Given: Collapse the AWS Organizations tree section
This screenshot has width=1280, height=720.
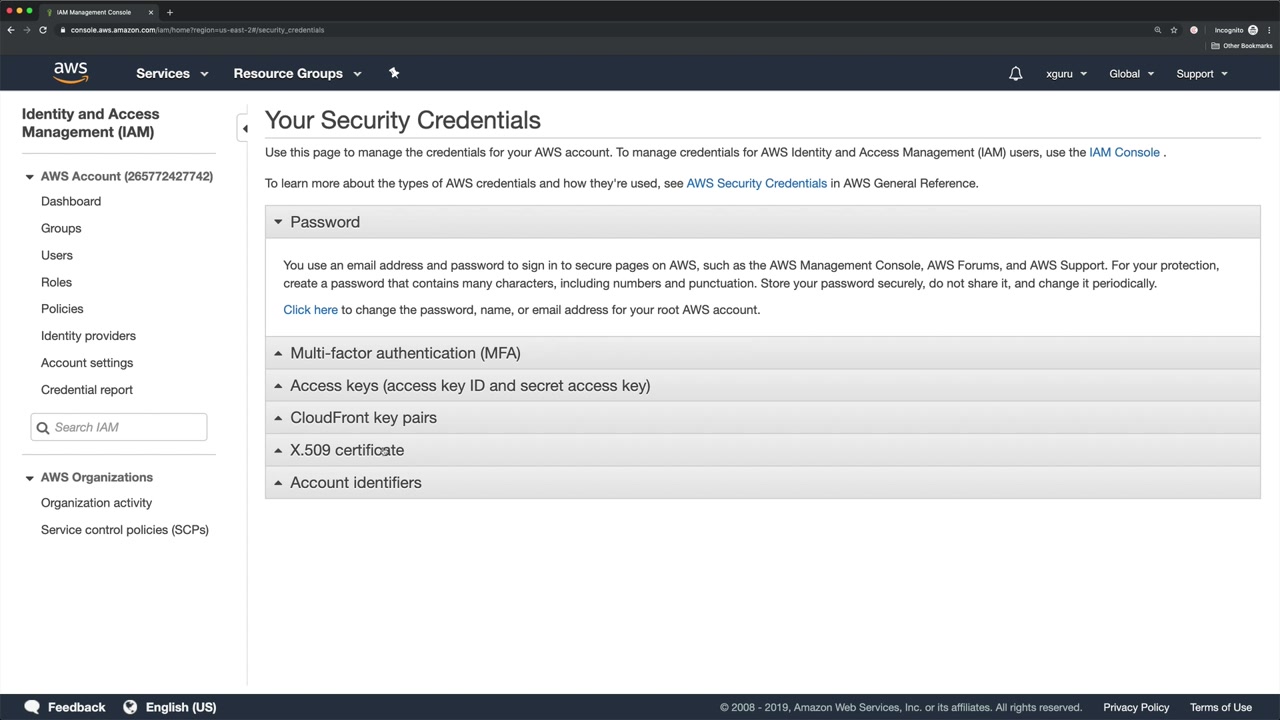Looking at the screenshot, I should click(30, 478).
